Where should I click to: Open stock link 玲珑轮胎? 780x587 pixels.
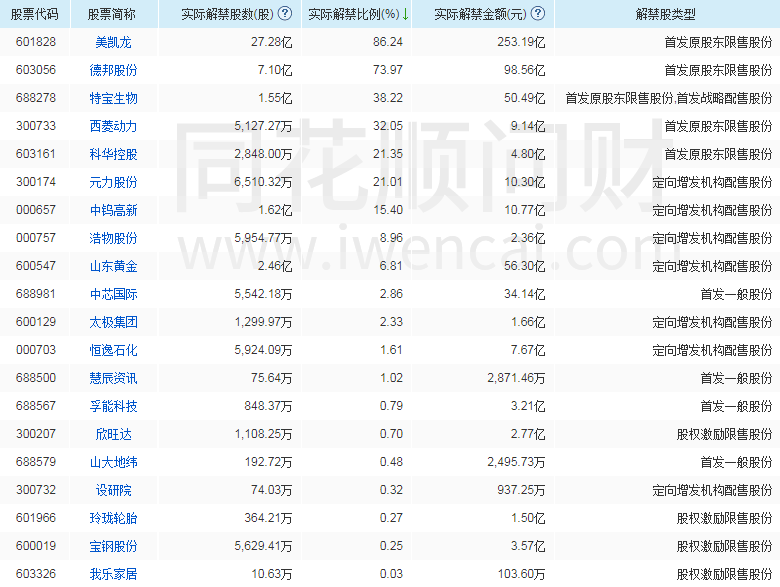[x=113, y=518]
